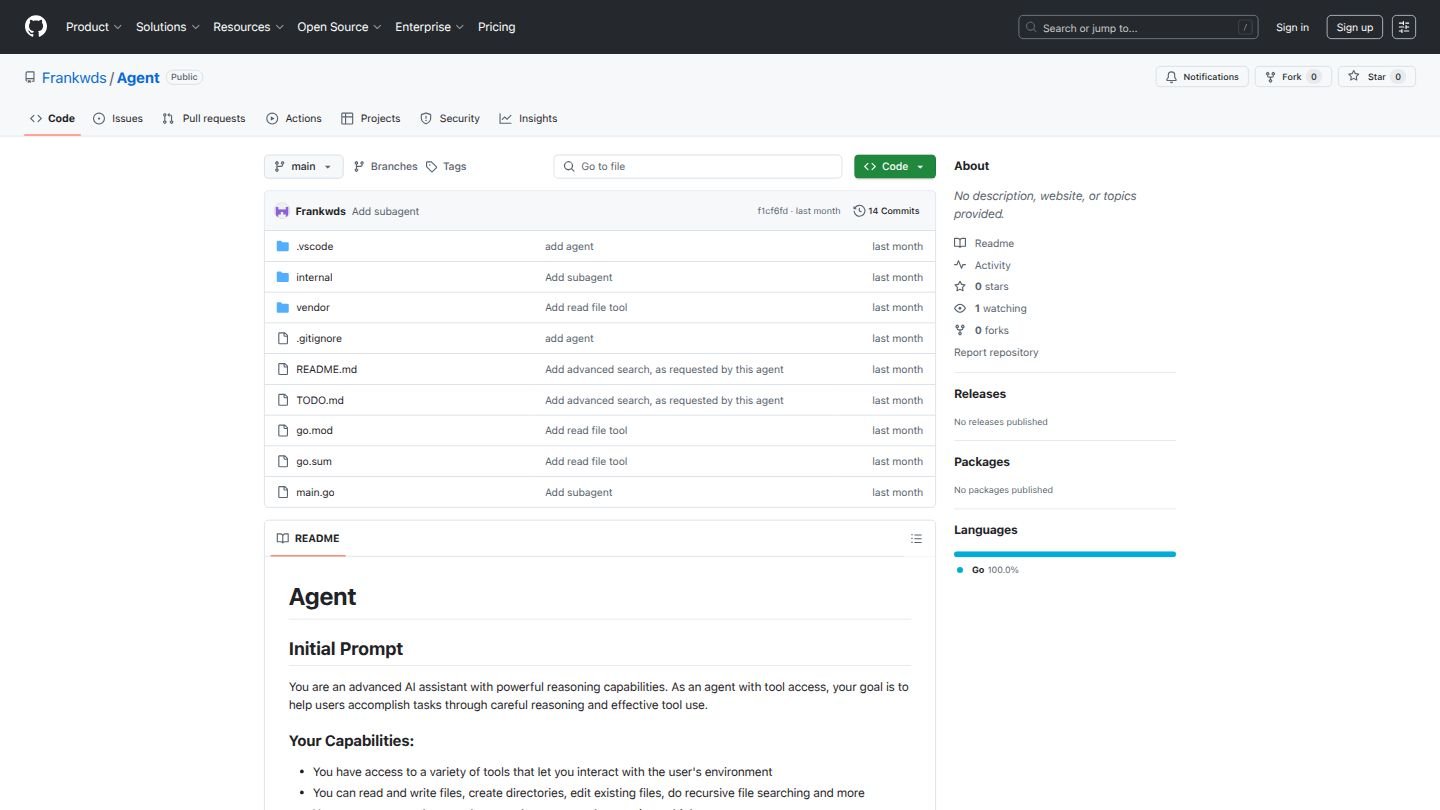Open the green Code dropdown button
This screenshot has width=1440, height=810.
click(x=895, y=167)
